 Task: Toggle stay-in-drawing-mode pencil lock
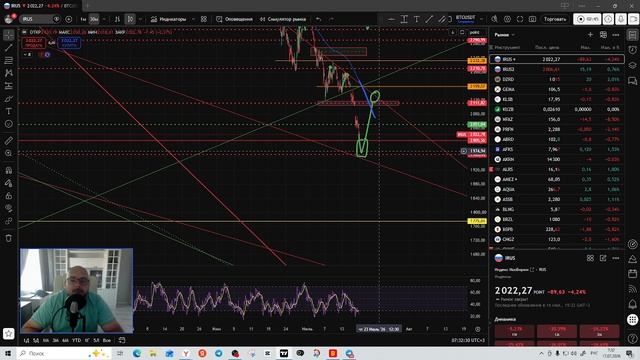[9, 183]
